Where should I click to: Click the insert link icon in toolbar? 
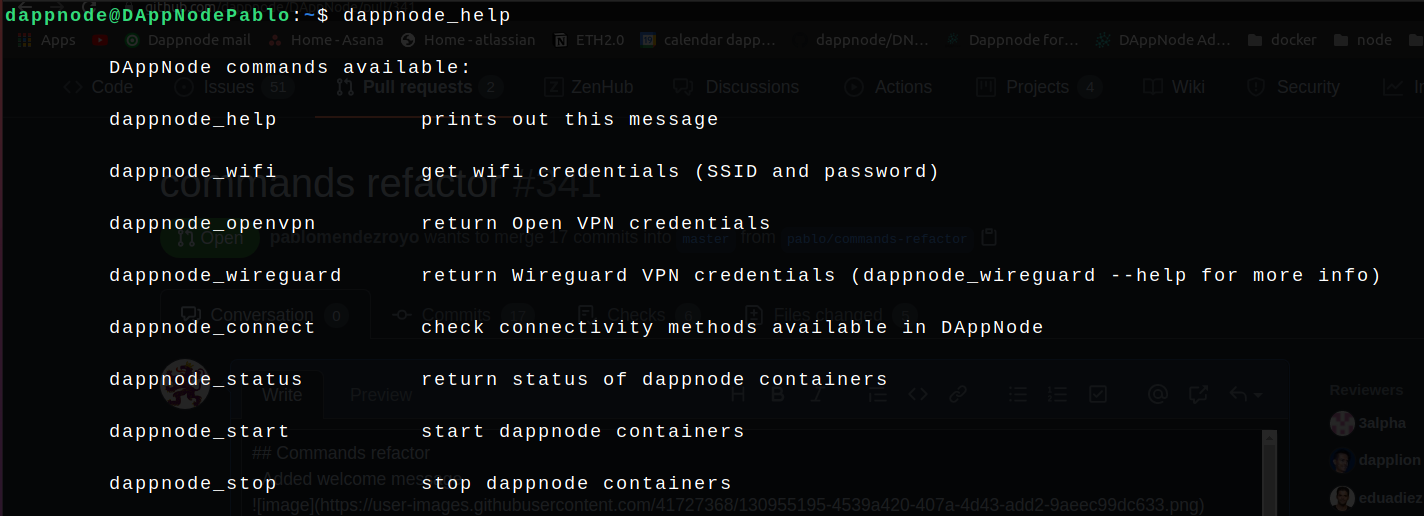click(x=957, y=394)
